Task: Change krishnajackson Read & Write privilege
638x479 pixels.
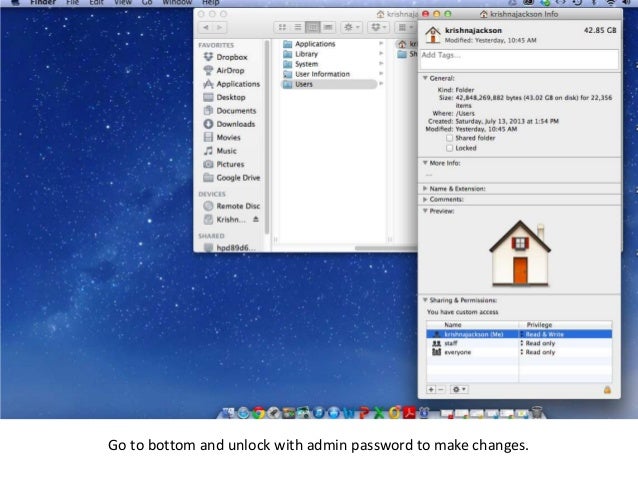Action: (x=542, y=334)
